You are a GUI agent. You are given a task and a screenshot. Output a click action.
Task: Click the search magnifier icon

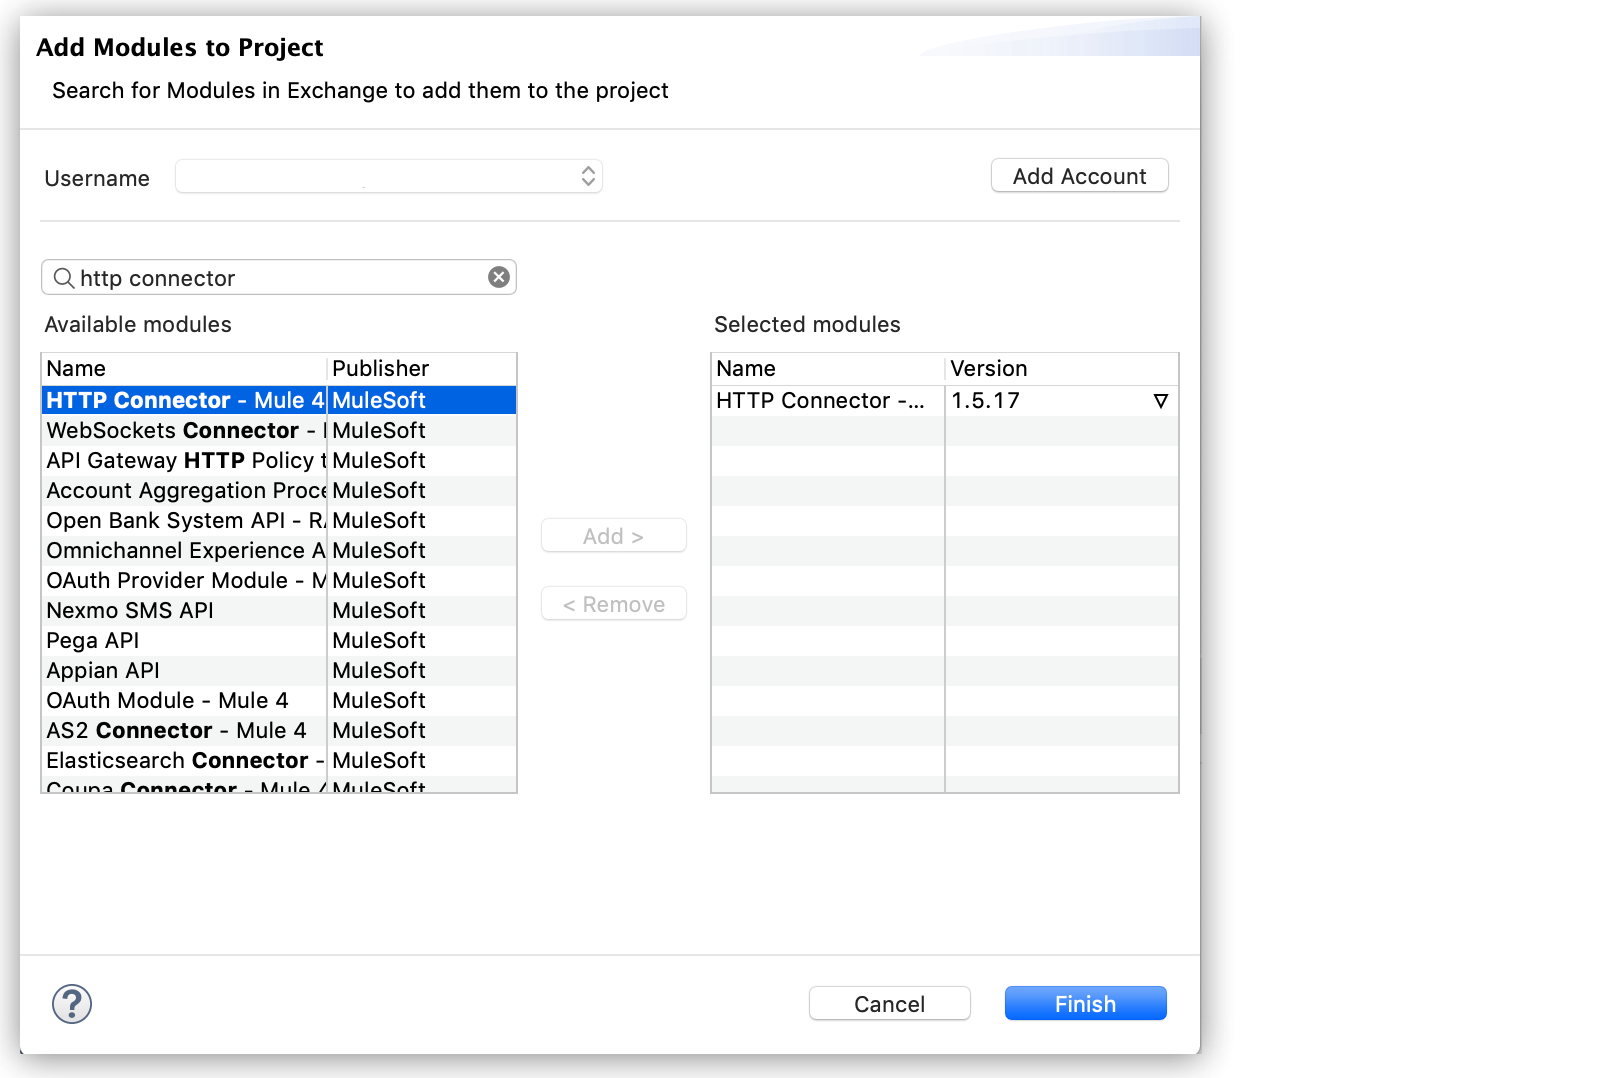coord(64,278)
